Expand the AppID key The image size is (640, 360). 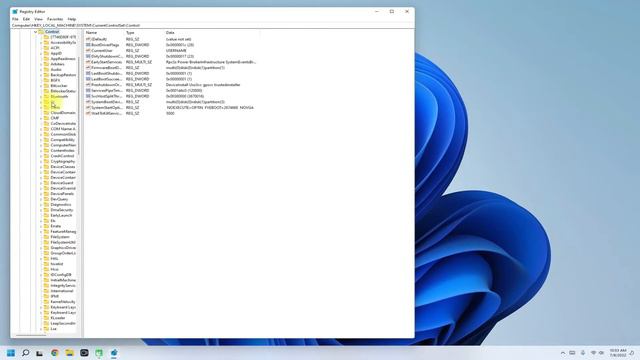[x=41, y=53]
